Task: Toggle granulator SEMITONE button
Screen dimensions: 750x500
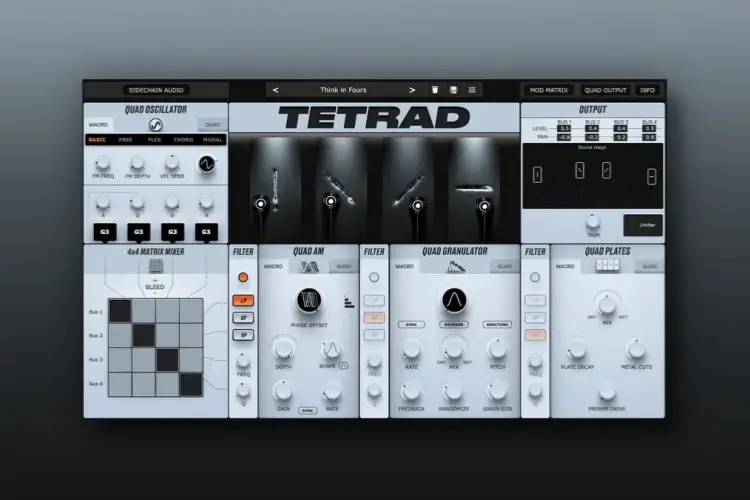Action: pos(497,324)
